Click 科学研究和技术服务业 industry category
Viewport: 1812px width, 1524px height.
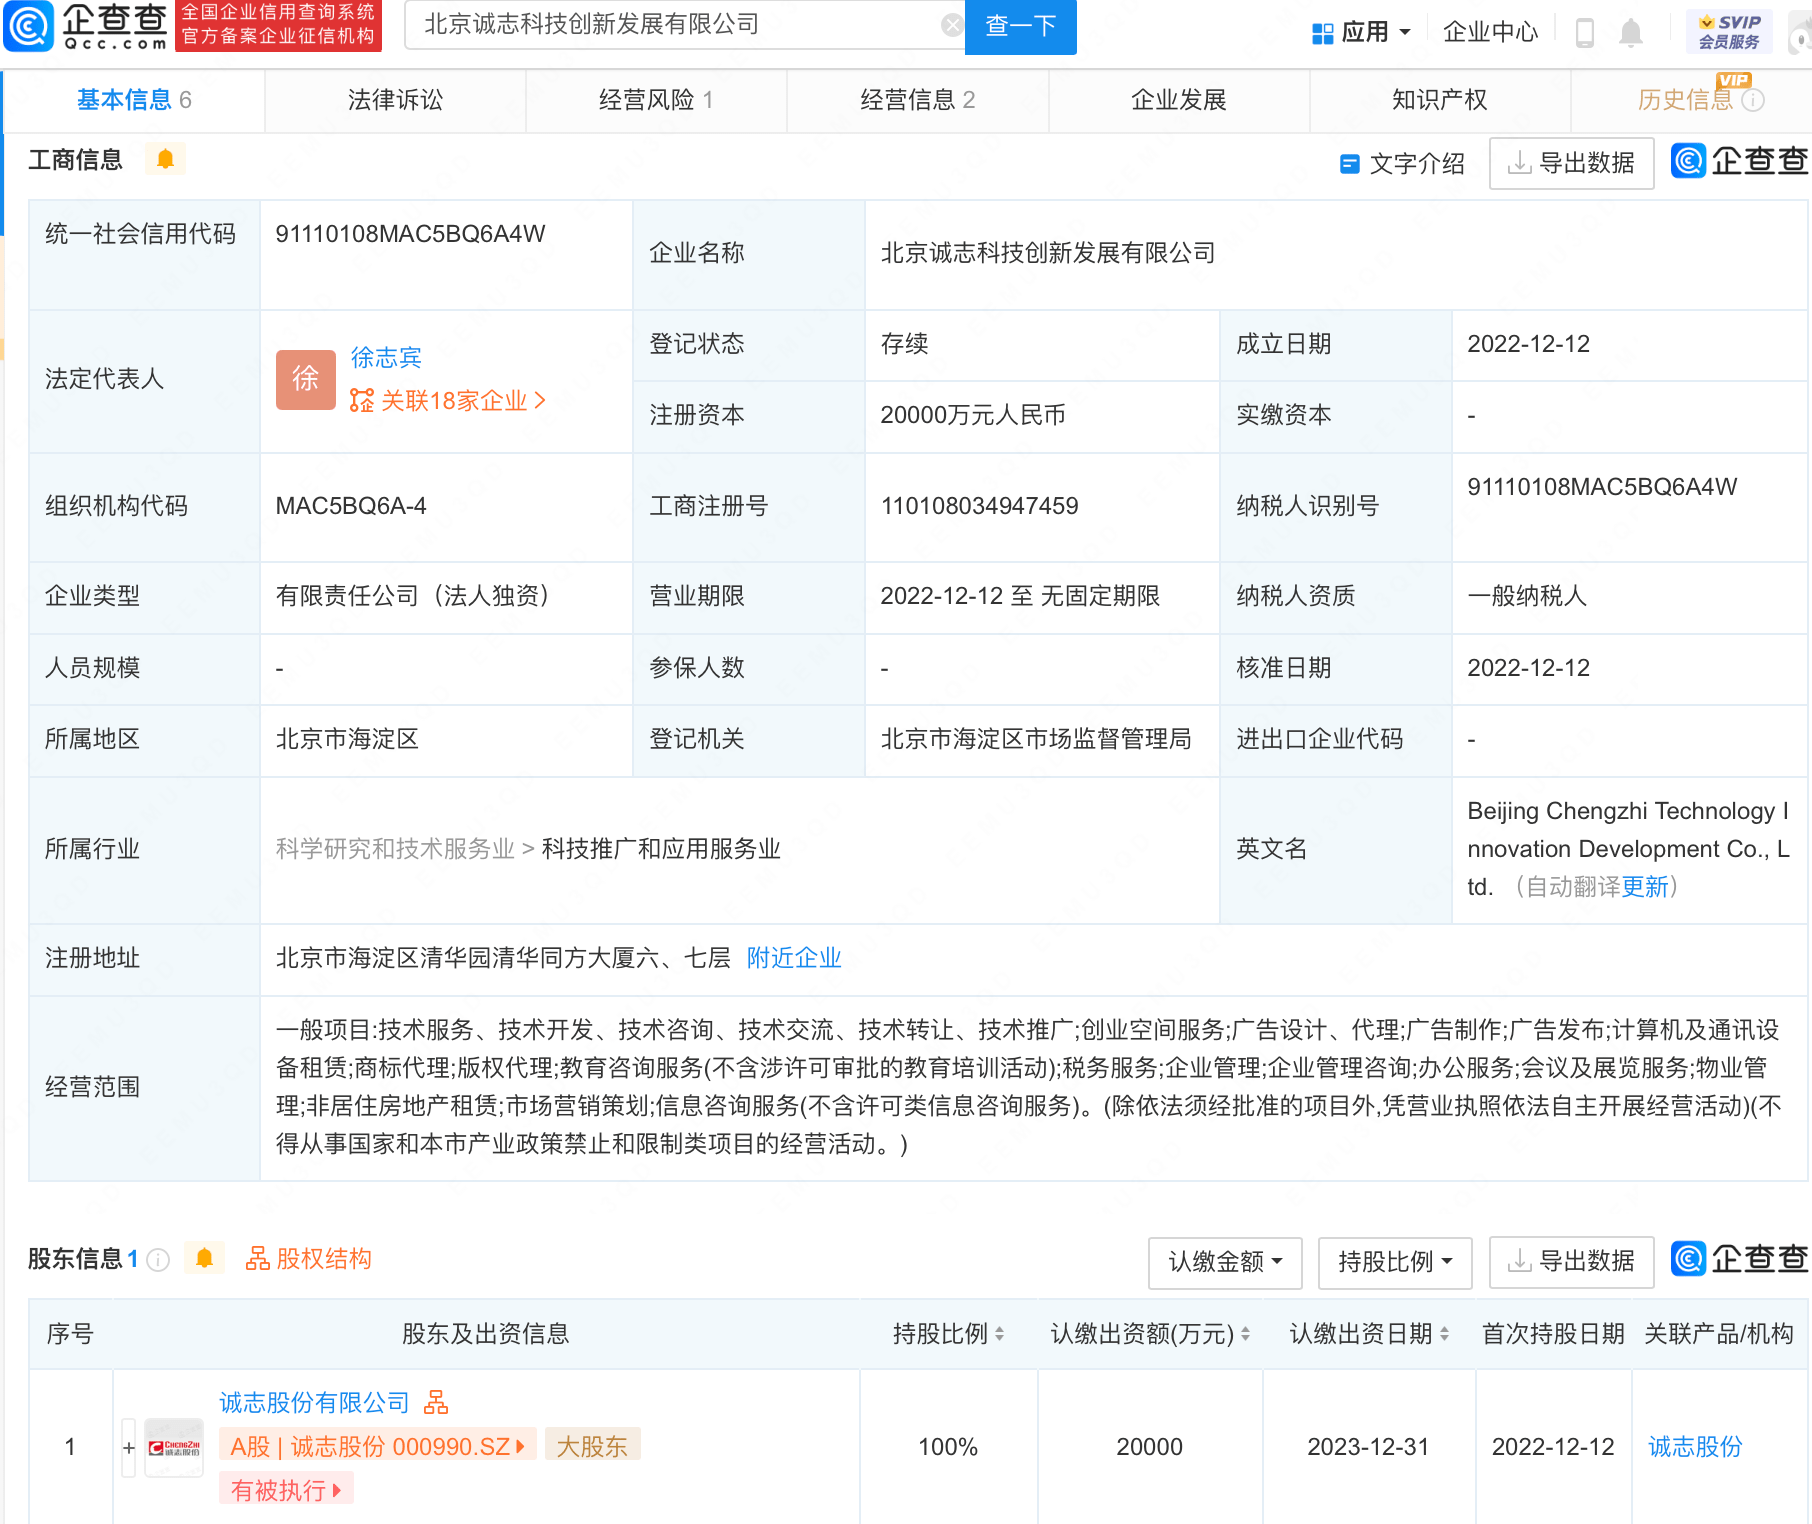395,849
